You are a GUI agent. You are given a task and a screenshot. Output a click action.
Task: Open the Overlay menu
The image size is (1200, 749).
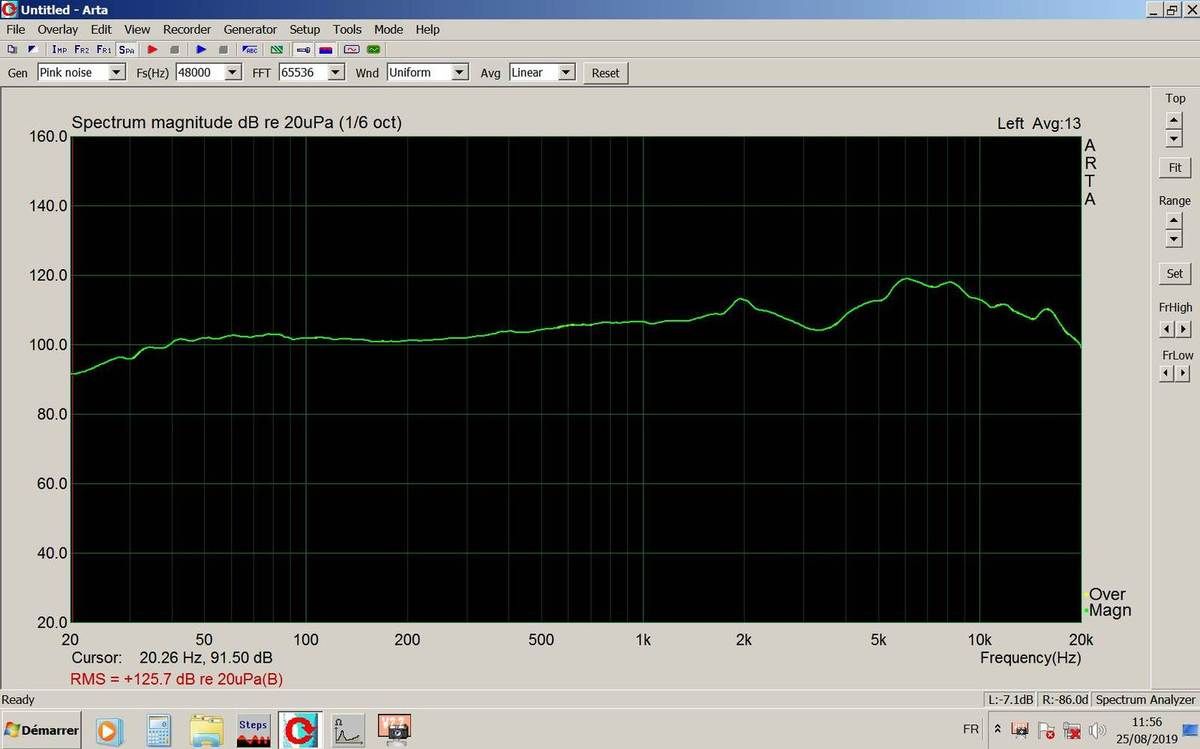[58, 30]
